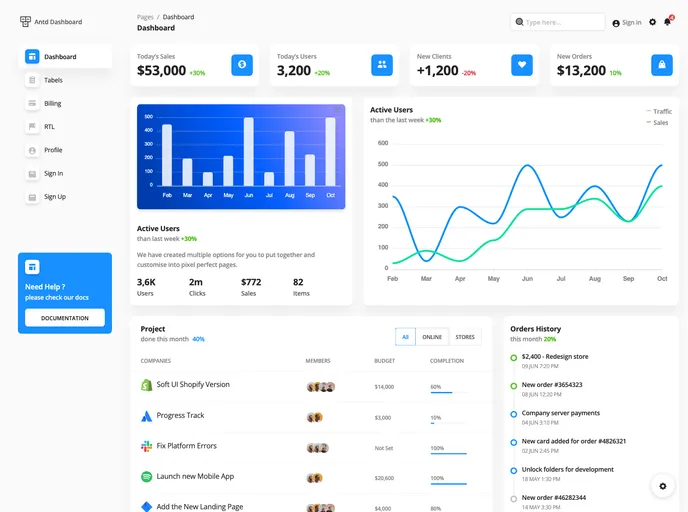
Task: Click the shopping bag icon on New Orders card
Action: tap(661, 65)
